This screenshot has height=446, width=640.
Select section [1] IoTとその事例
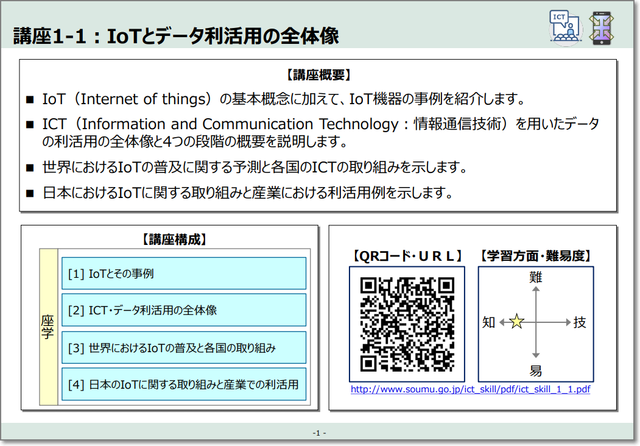[184, 273]
